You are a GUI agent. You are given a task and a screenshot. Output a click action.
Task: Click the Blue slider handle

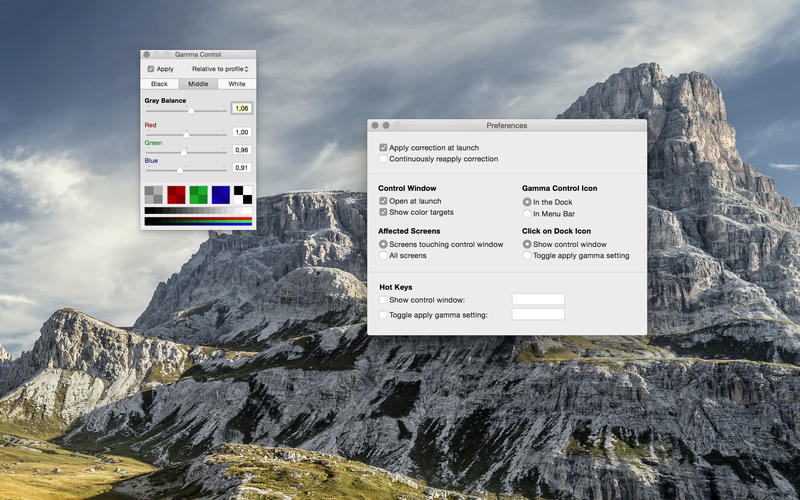[x=180, y=170]
